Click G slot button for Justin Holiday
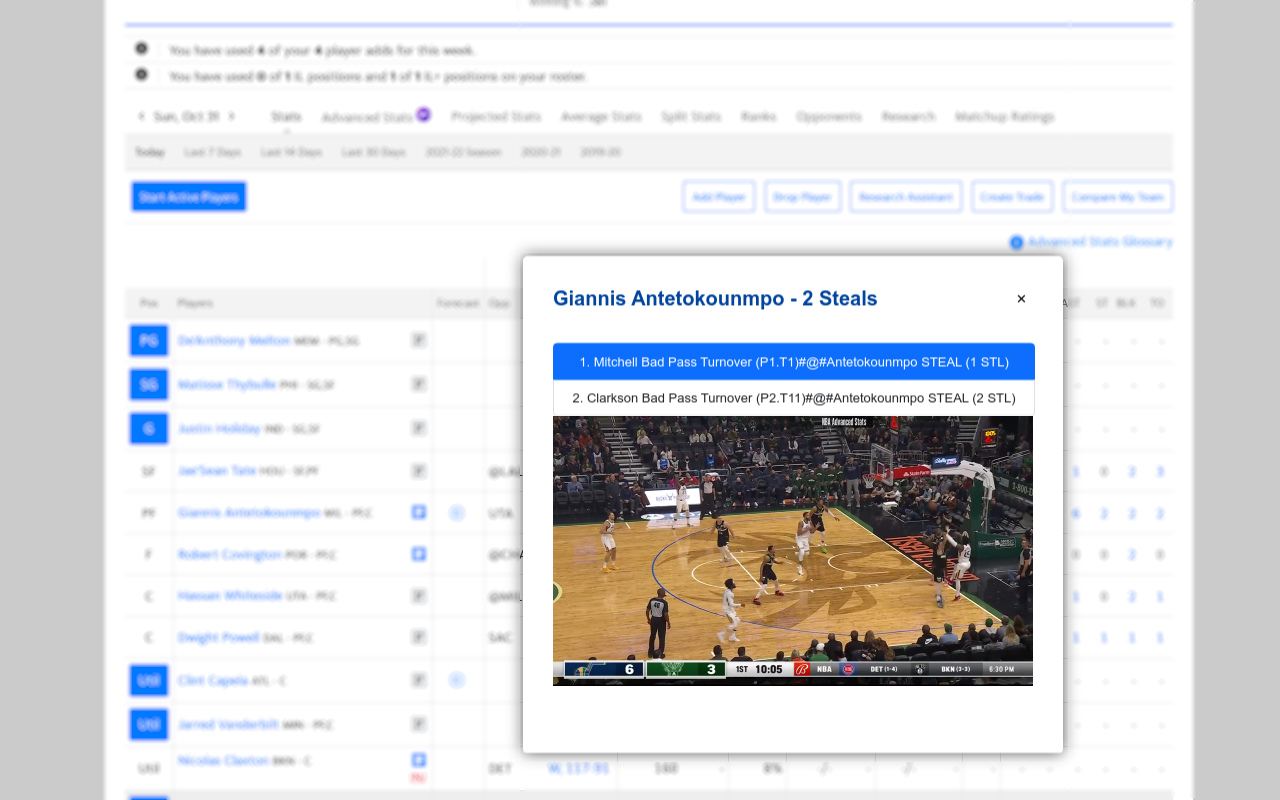Image resolution: width=1280 pixels, height=800 pixels. point(149,428)
